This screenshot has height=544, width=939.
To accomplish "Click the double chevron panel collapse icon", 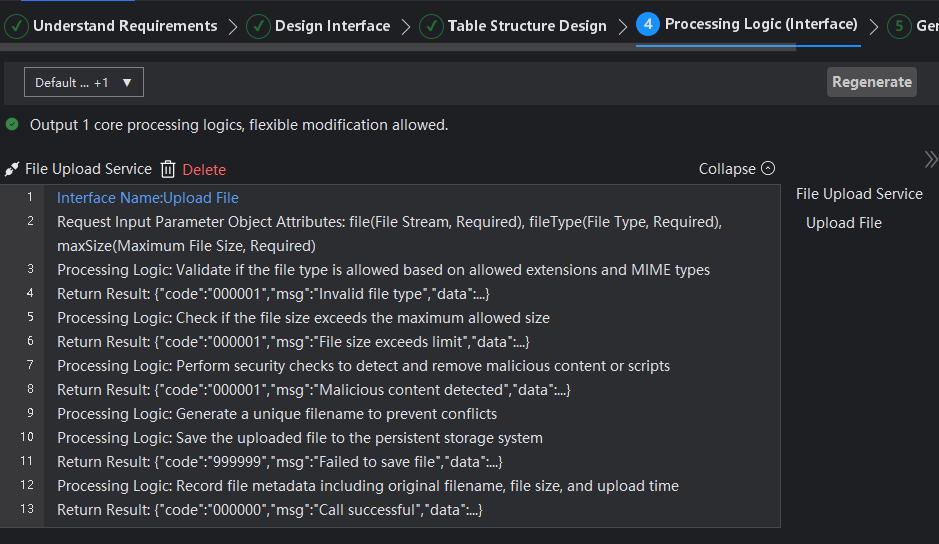I will pyautogui.click(x=930, y=160).
